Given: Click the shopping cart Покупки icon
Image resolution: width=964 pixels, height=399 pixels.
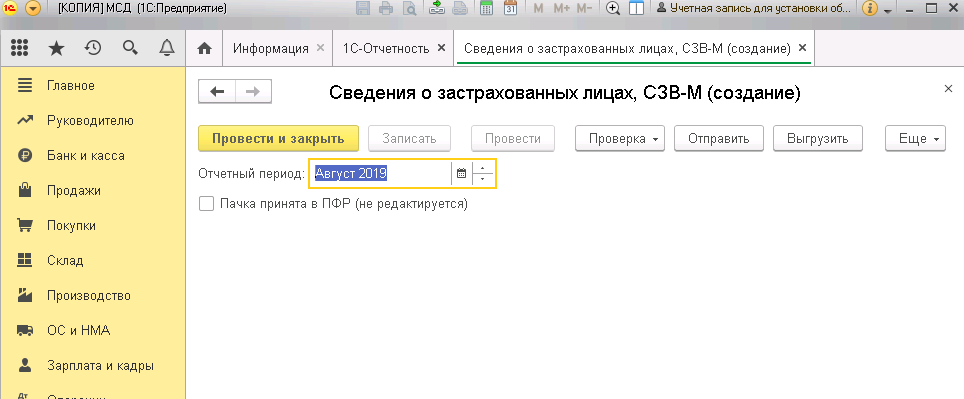Looking at the screenshot, I should (25, 226).
